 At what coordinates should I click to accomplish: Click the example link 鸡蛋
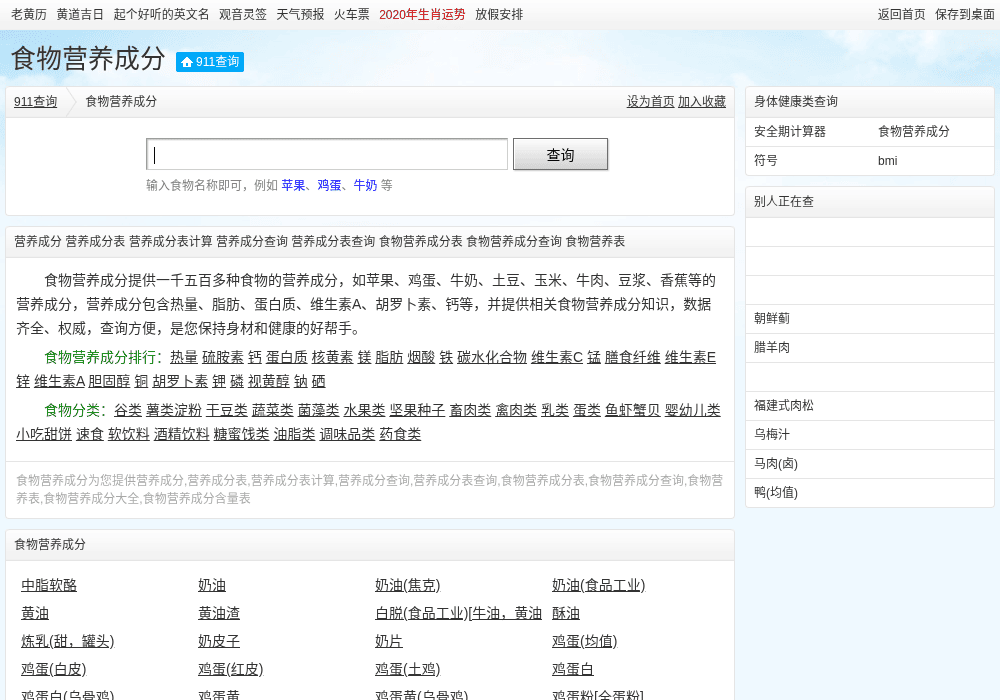point(329,185)
